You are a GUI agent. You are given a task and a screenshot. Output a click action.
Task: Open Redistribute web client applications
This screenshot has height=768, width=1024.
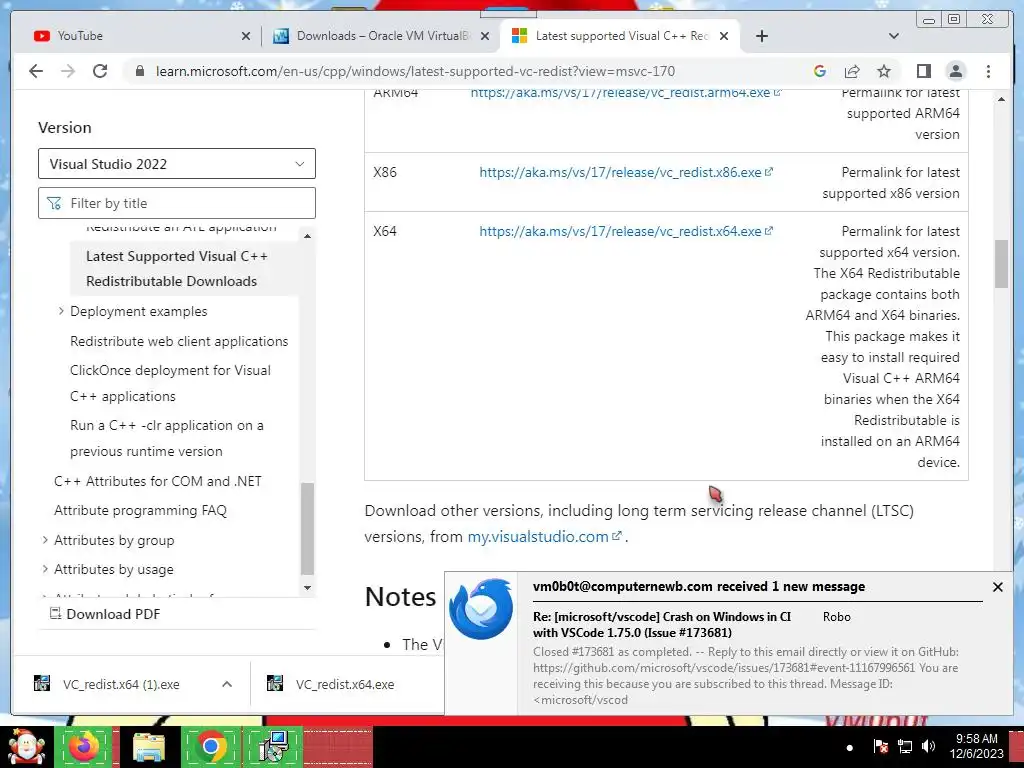179,341
